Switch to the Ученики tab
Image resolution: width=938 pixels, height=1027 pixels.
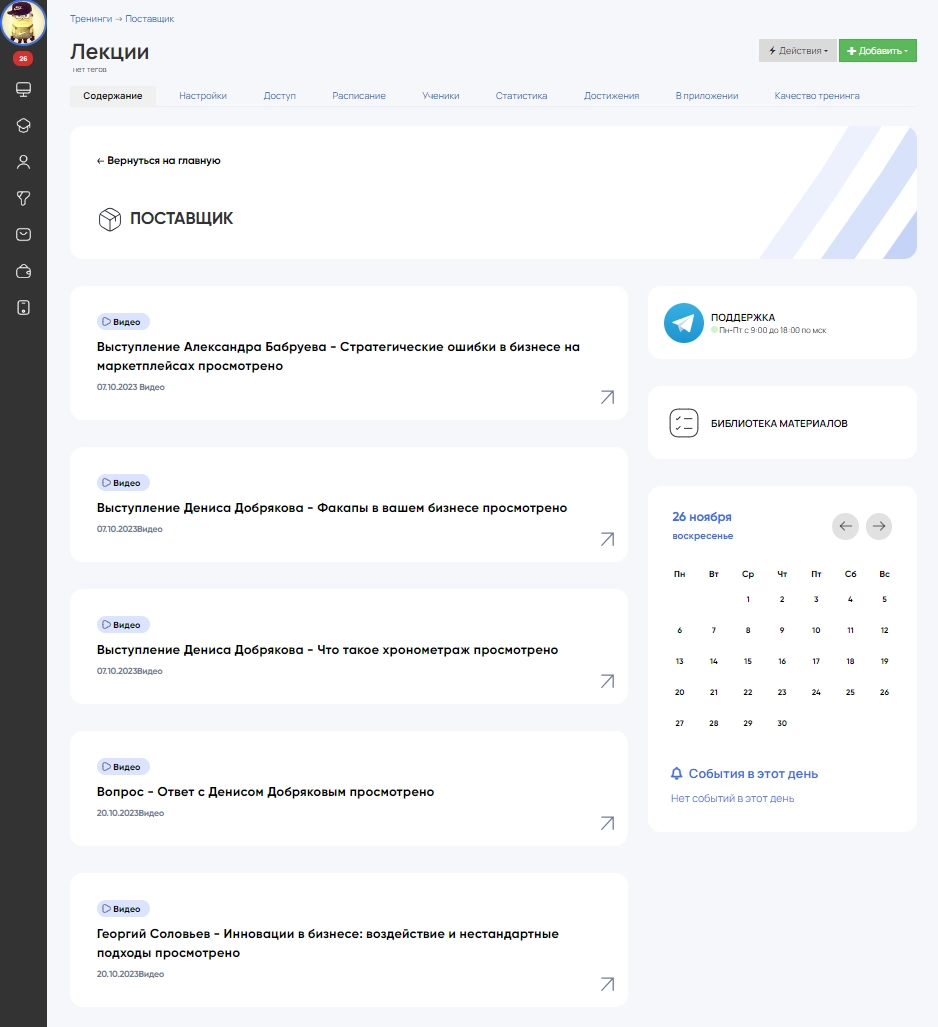(441, 96)
